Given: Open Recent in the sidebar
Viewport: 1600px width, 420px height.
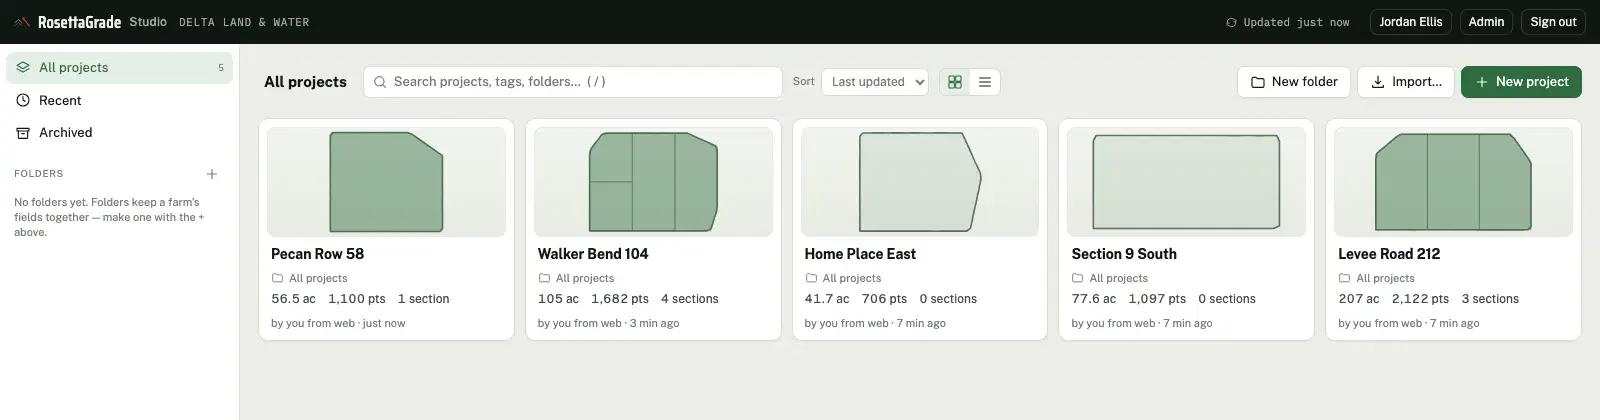Looking at the screenshot, I should [x=120, y=100].
